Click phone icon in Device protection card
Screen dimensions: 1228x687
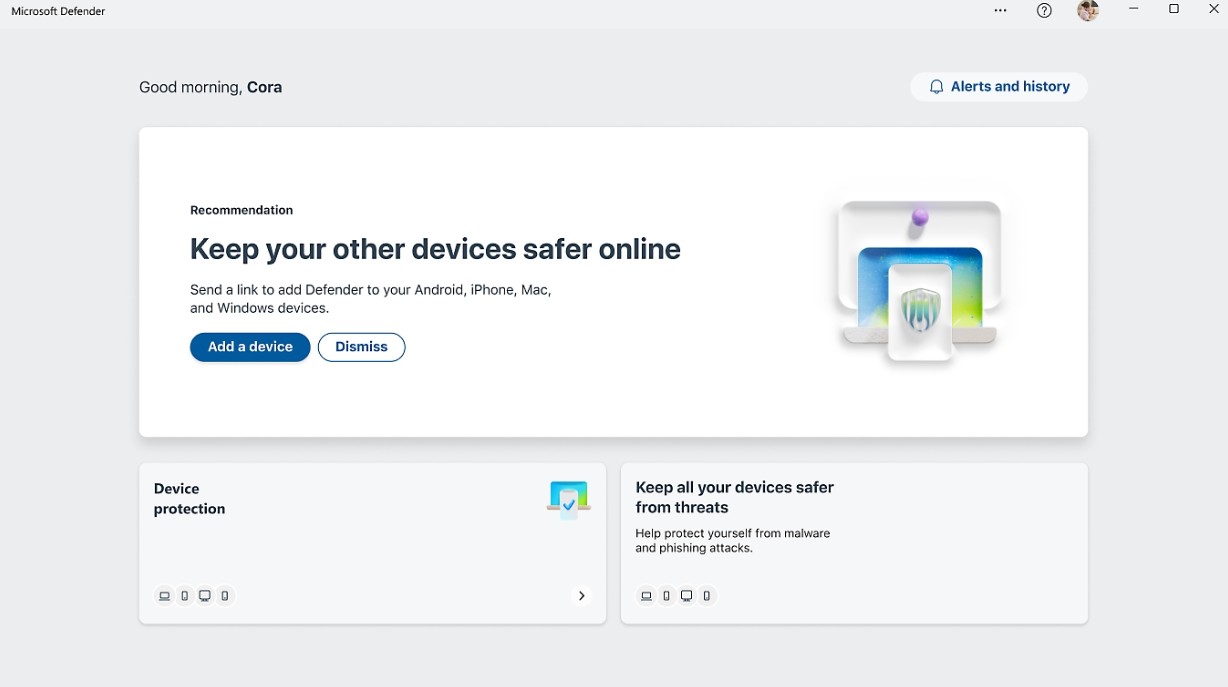pyautogui.click(x=225, y=596)
